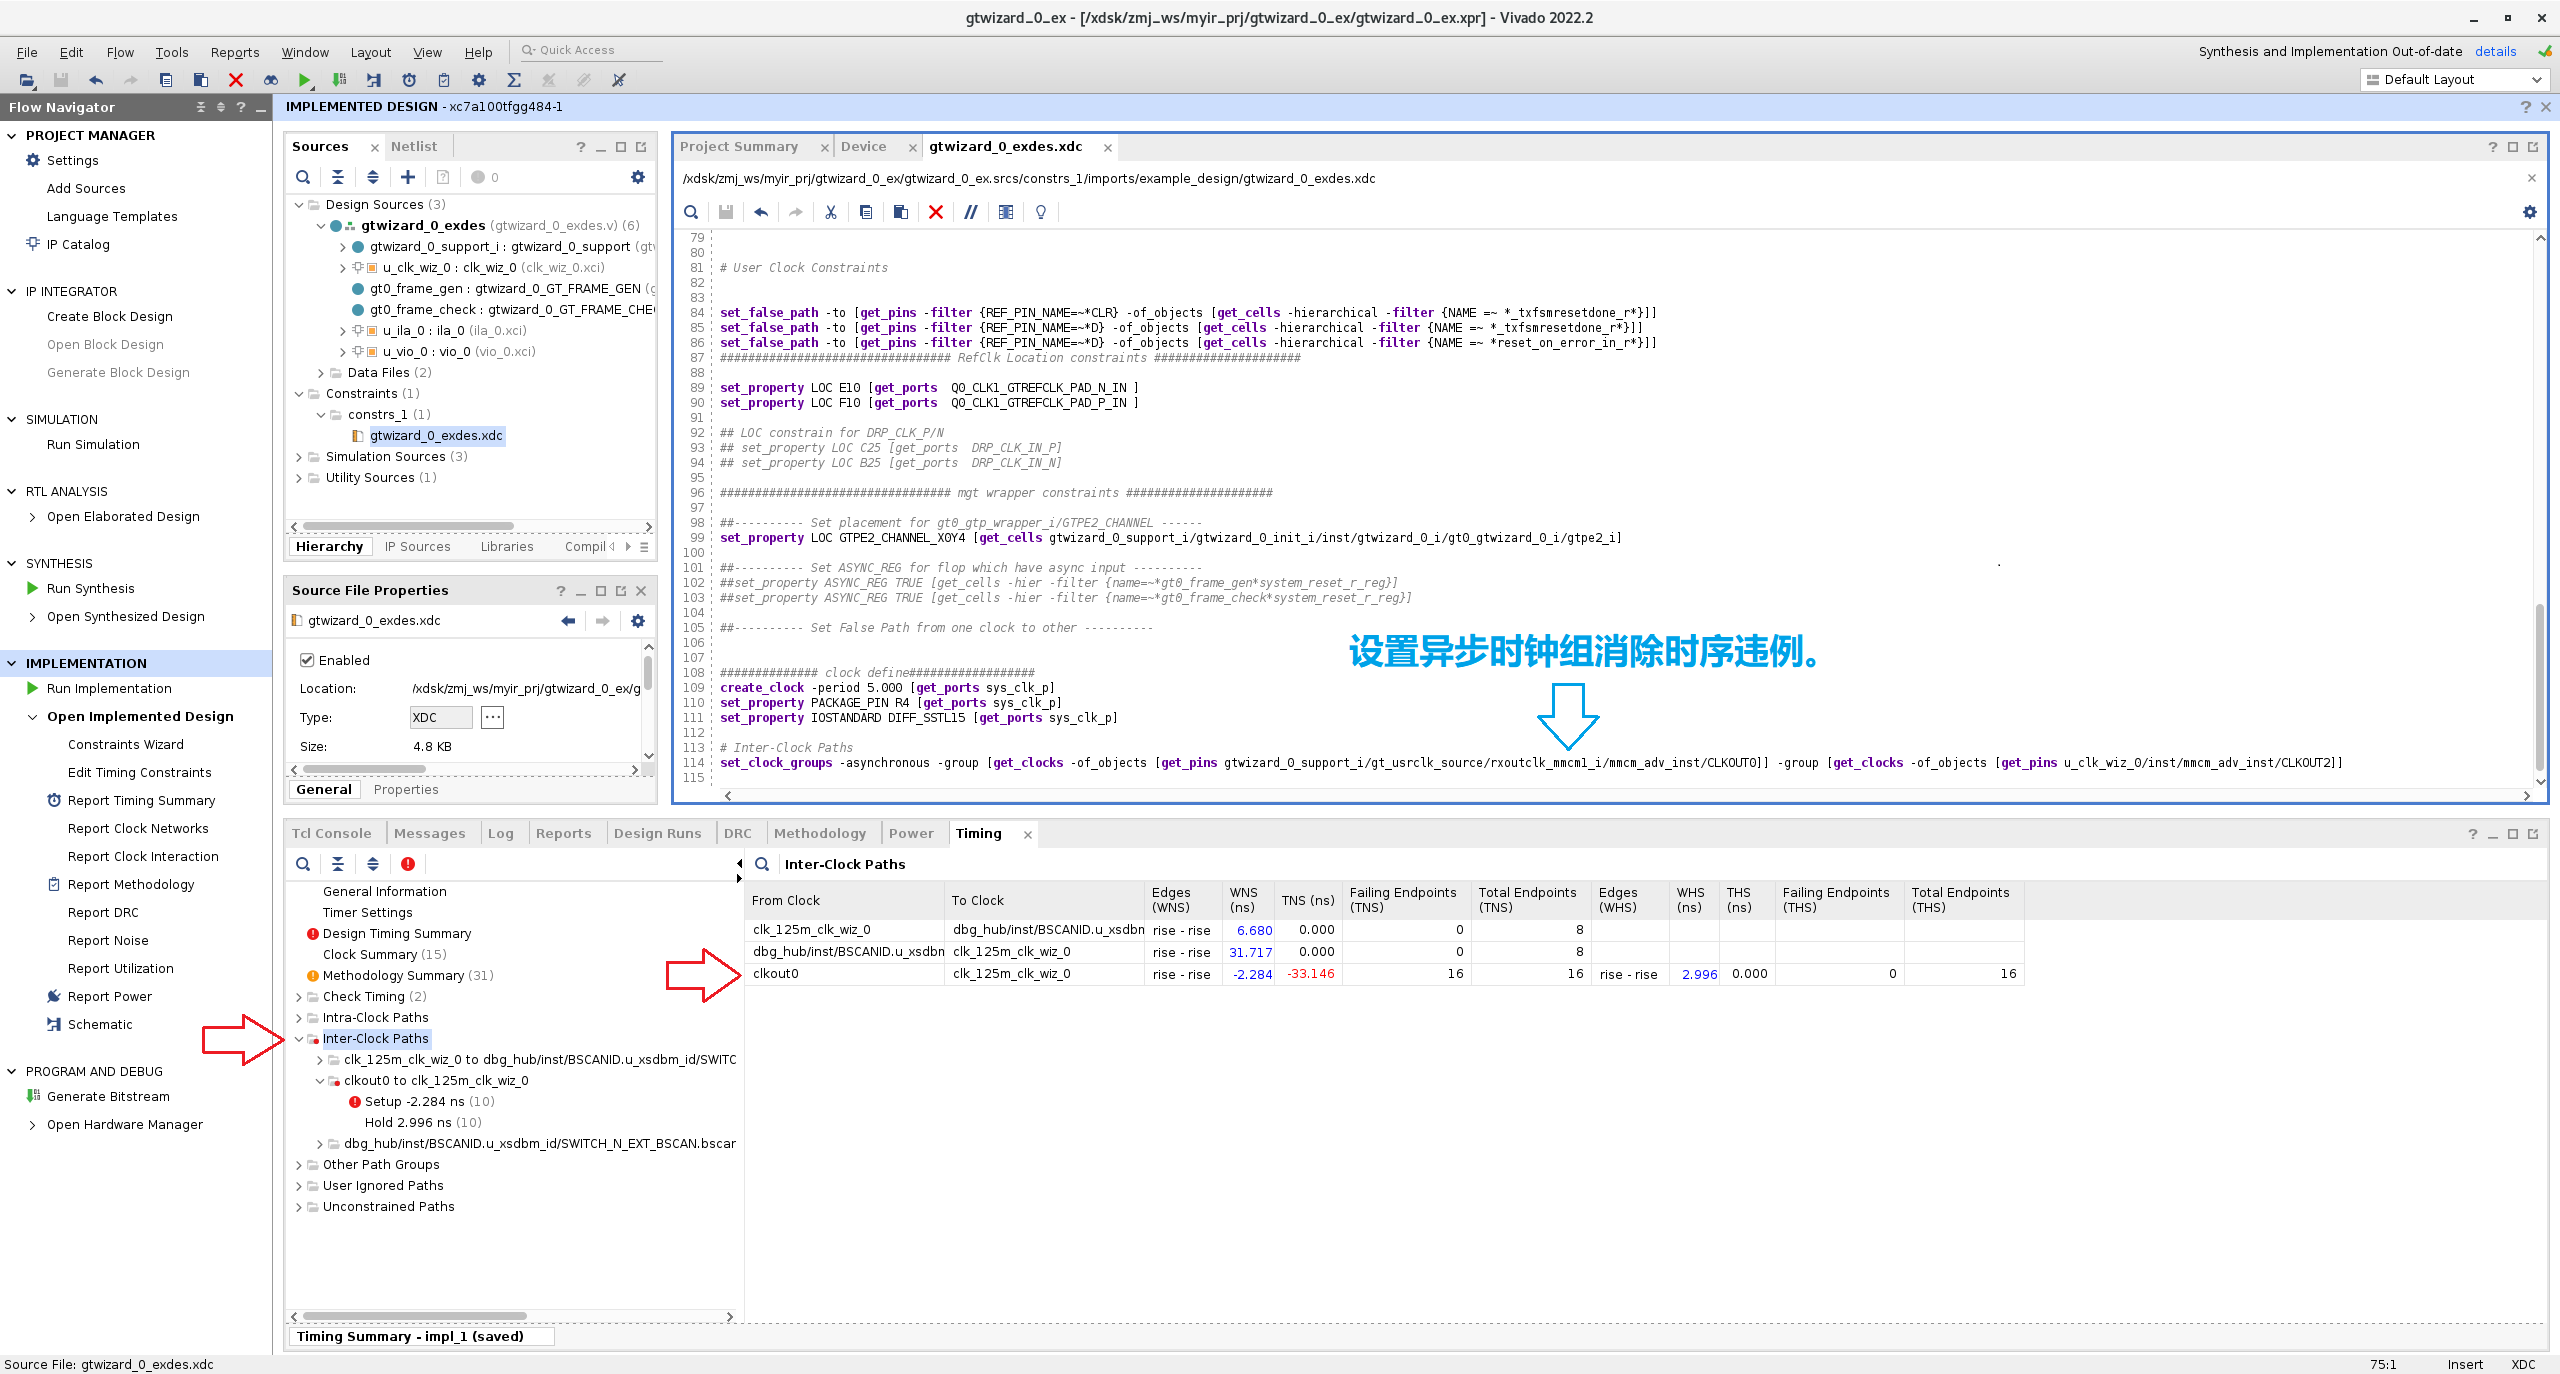Click the main toolbar Settings gear
2560x1374 pixels.
click(479, 80)
